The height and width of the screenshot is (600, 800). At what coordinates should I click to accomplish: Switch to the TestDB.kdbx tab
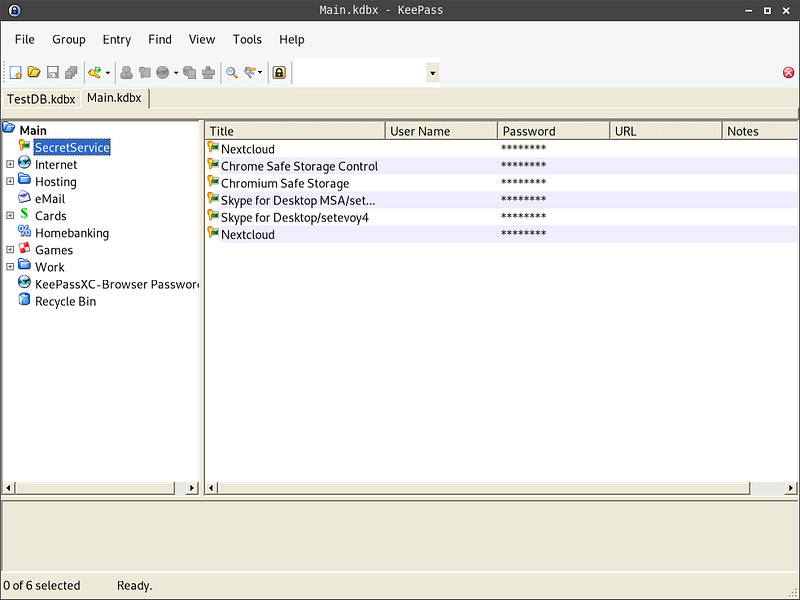point(41,99)
